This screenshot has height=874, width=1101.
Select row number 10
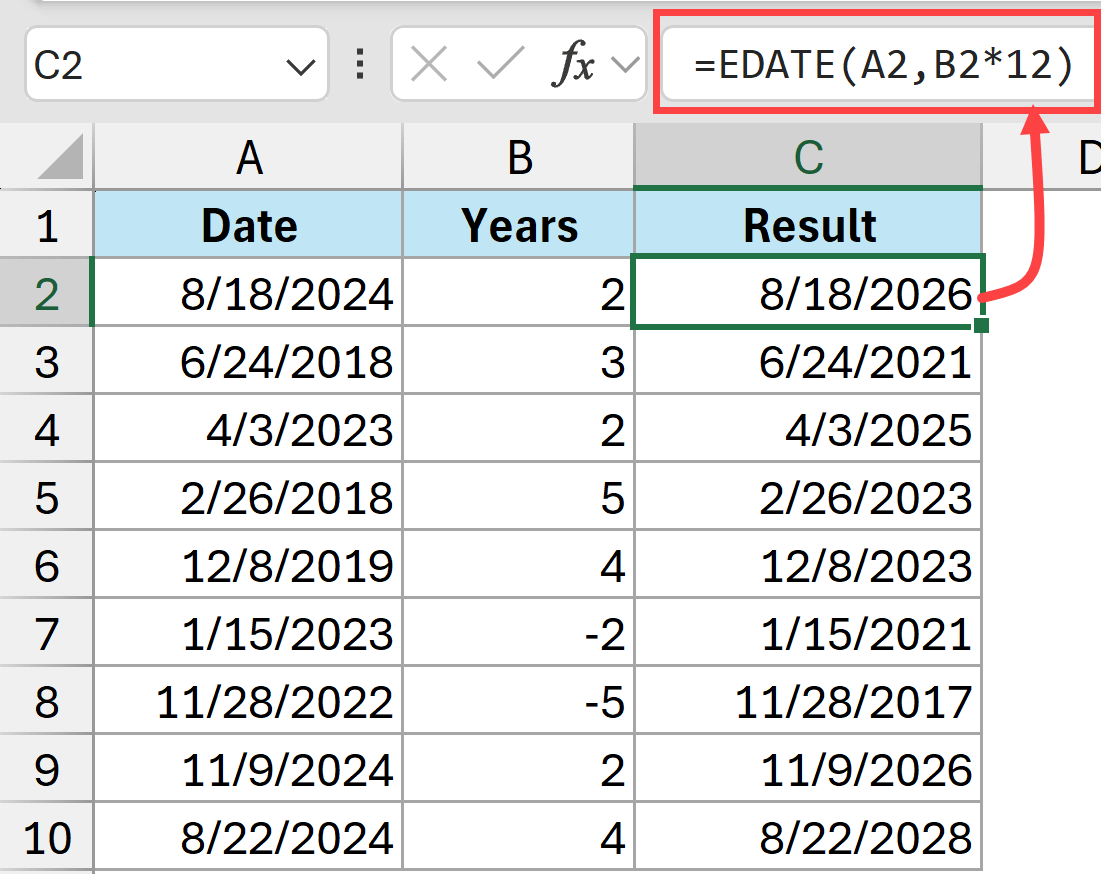(x=45, y=836)
